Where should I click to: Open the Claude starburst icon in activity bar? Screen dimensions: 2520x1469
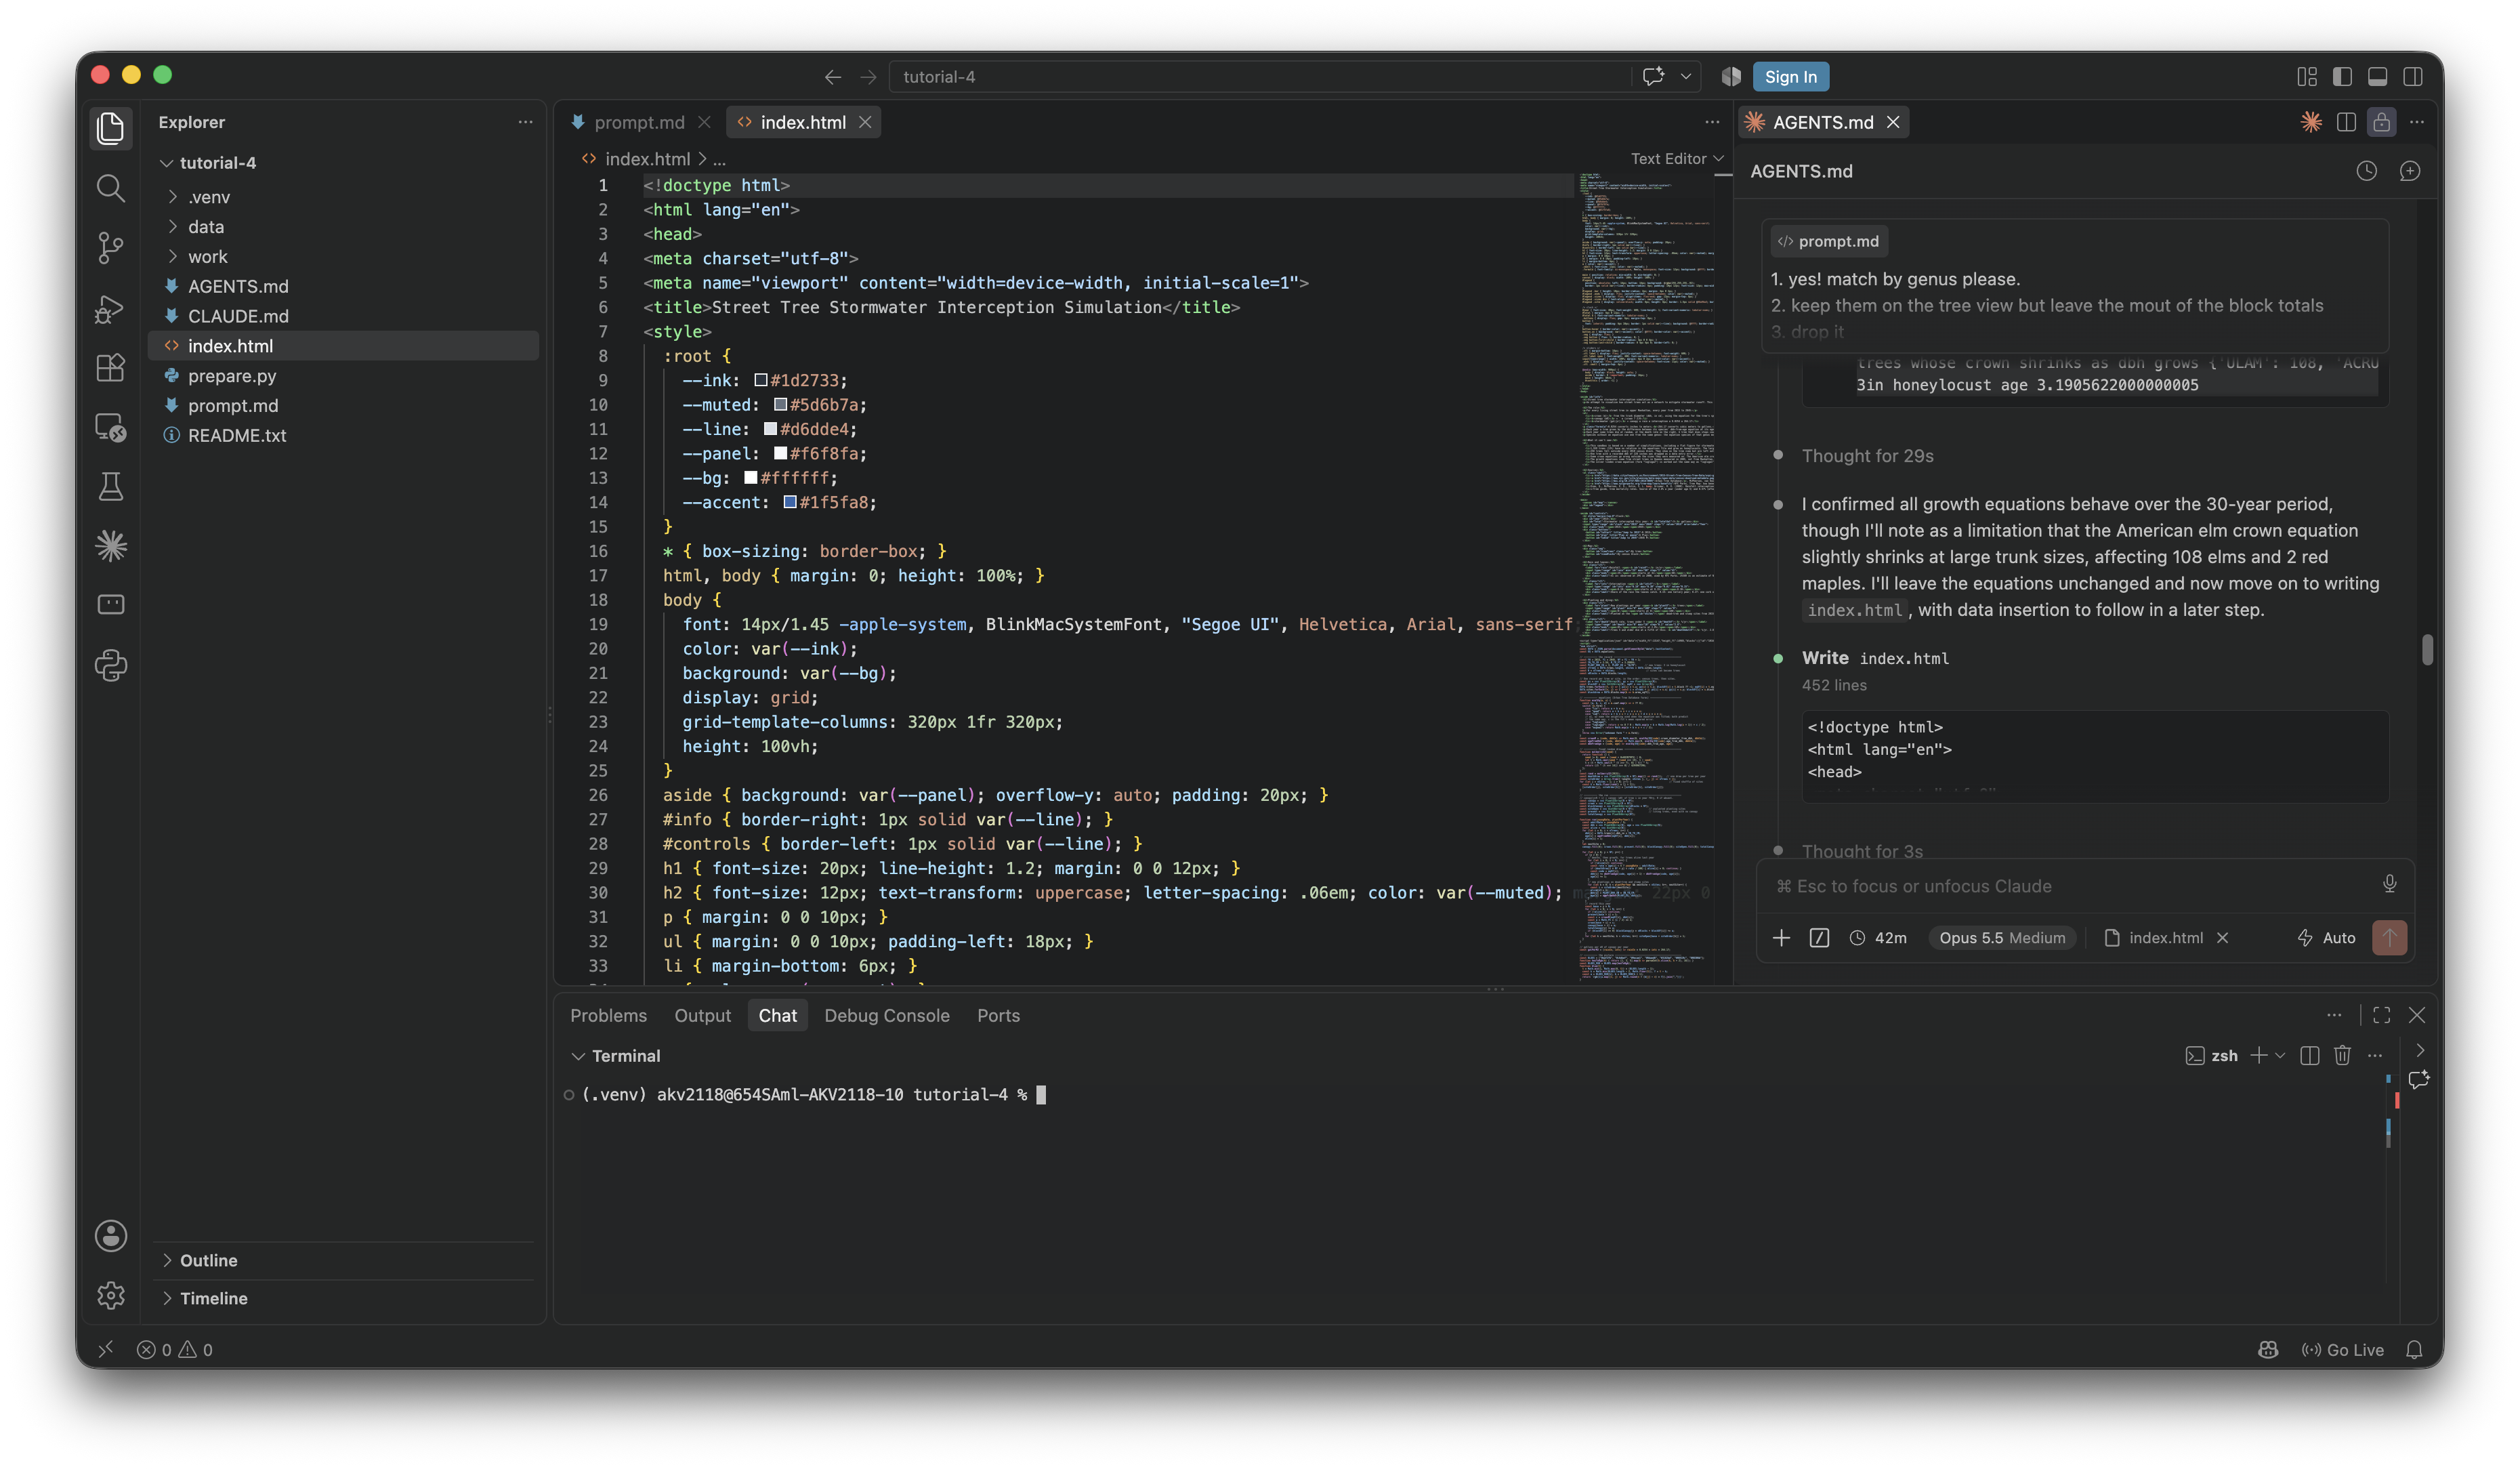click(111, 546)
